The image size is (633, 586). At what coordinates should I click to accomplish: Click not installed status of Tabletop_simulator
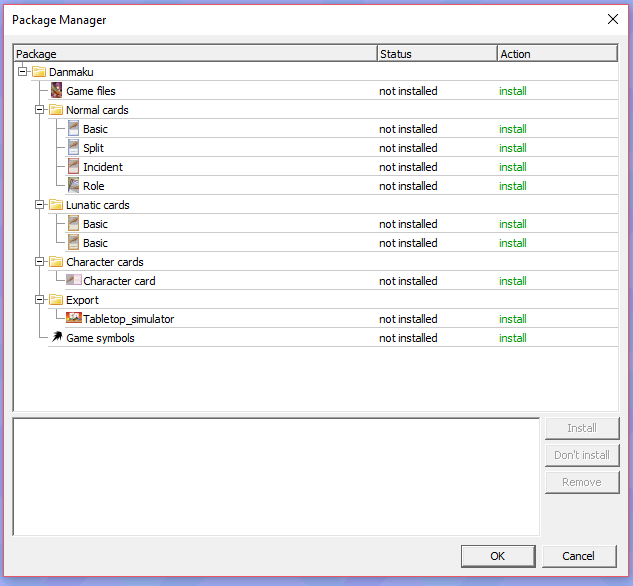click(408, 318)
